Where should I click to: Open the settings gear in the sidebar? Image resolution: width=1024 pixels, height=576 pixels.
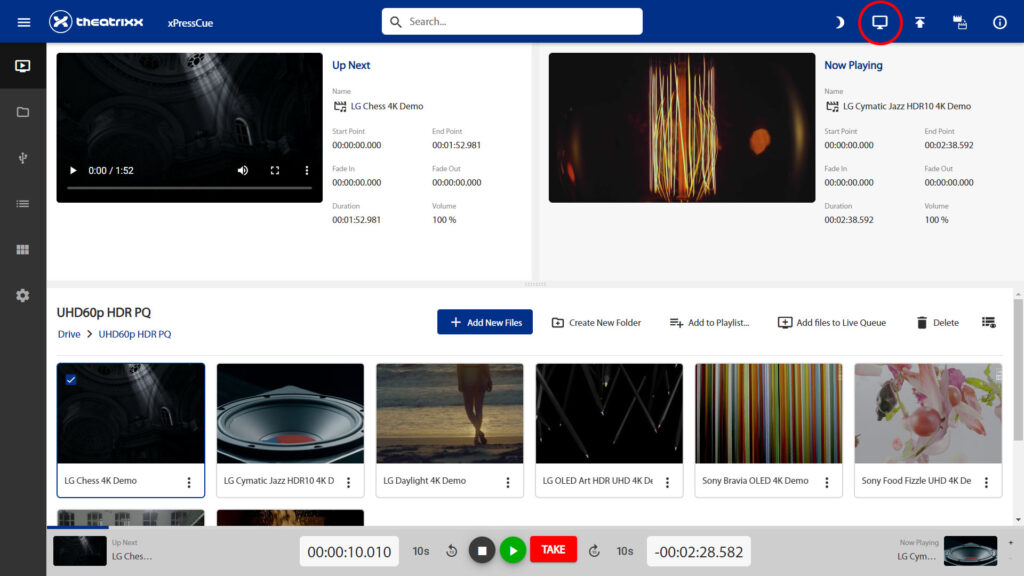coord(22,295)
